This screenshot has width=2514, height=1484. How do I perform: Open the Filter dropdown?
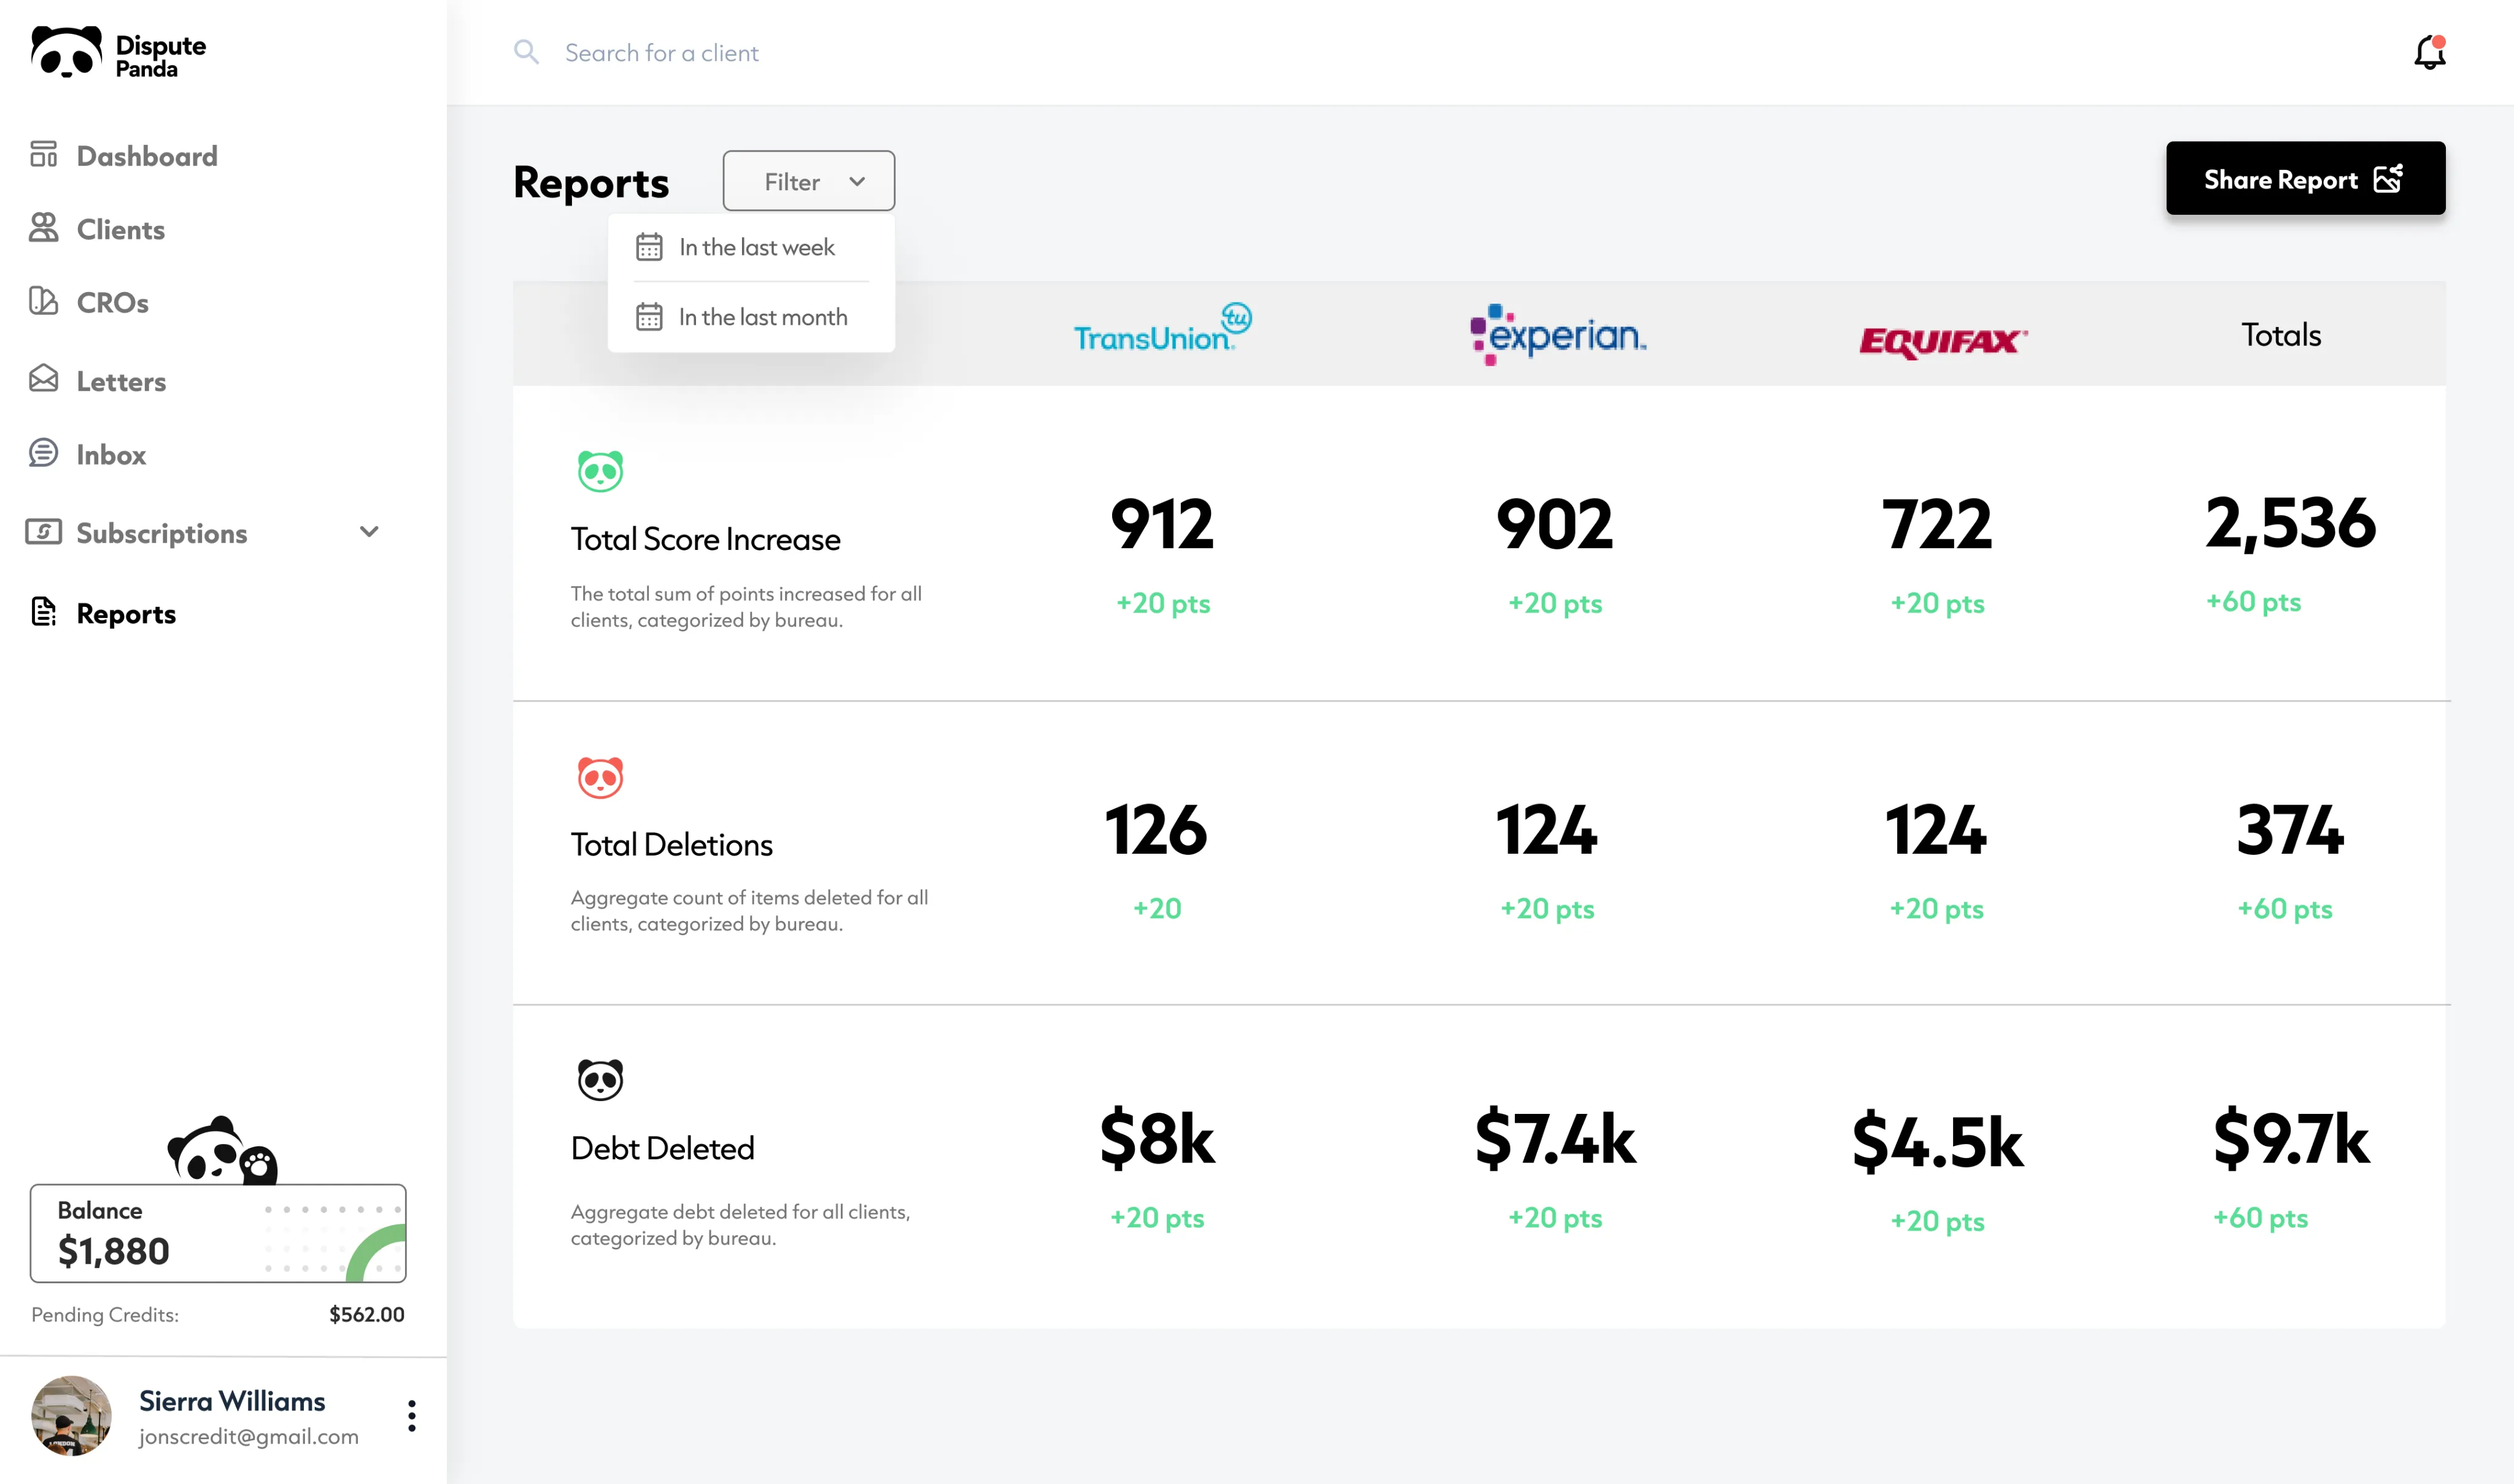(809, 181)
